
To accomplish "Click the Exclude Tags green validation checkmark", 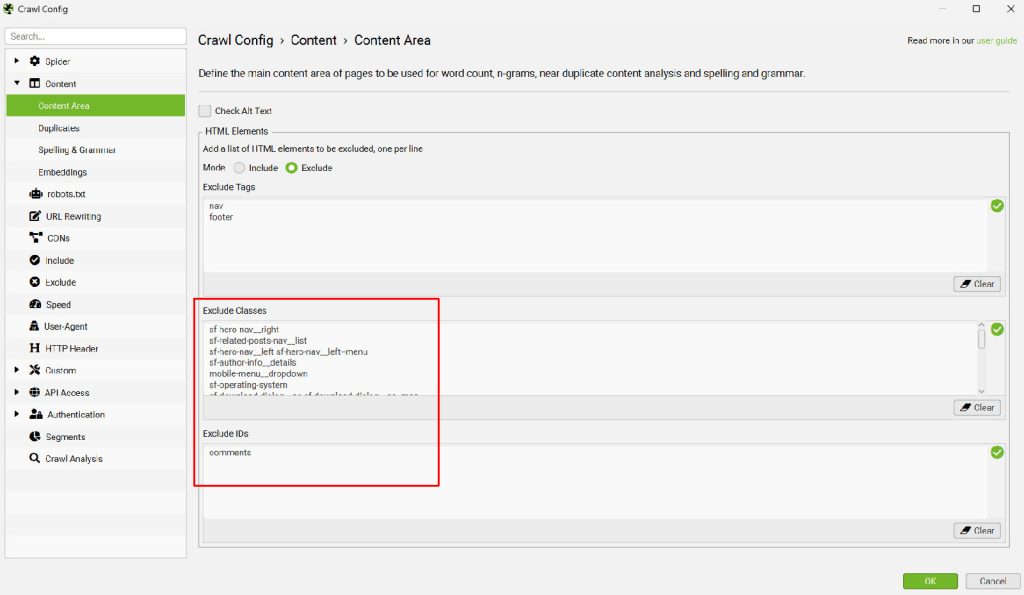I will coord(997,206).
